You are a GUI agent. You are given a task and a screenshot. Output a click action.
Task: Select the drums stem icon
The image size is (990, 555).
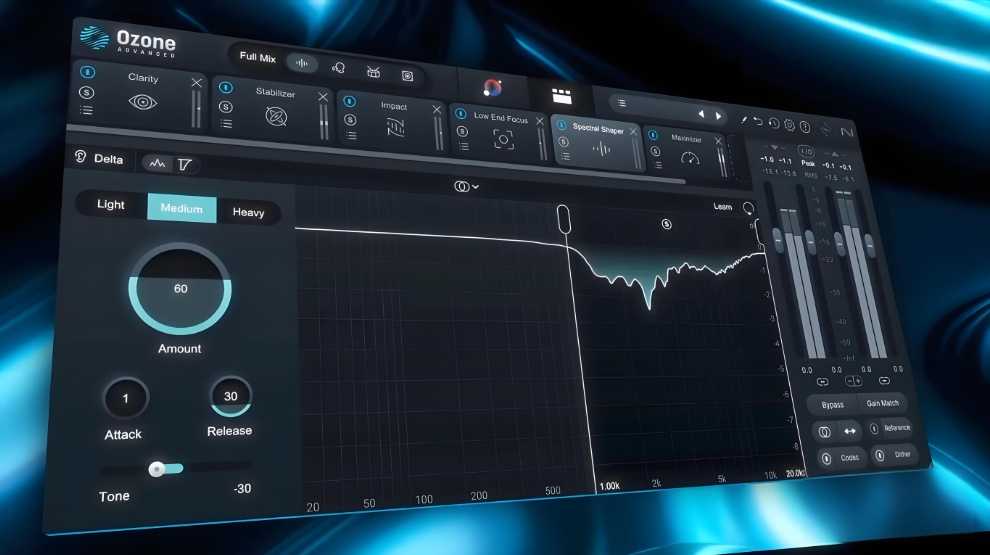(x=373, y=72)
